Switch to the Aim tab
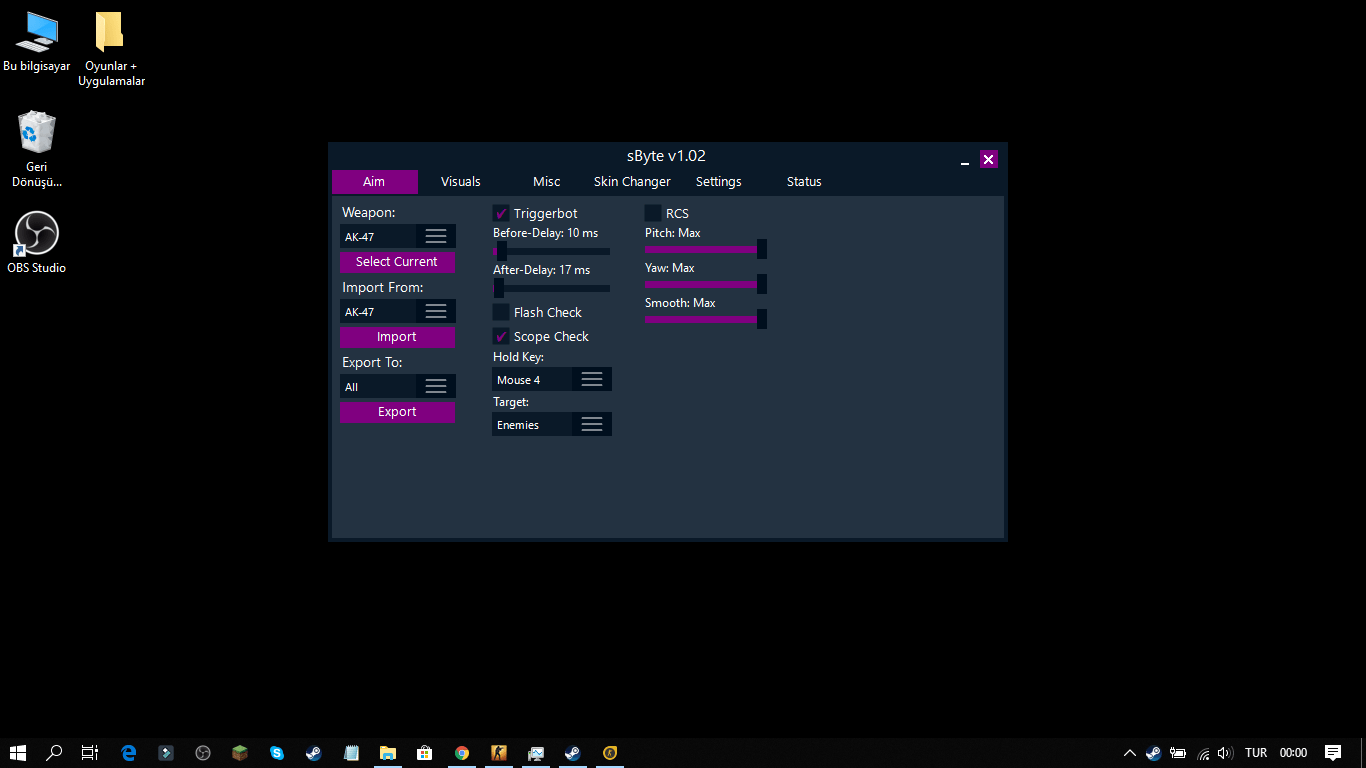 point(374,181)
